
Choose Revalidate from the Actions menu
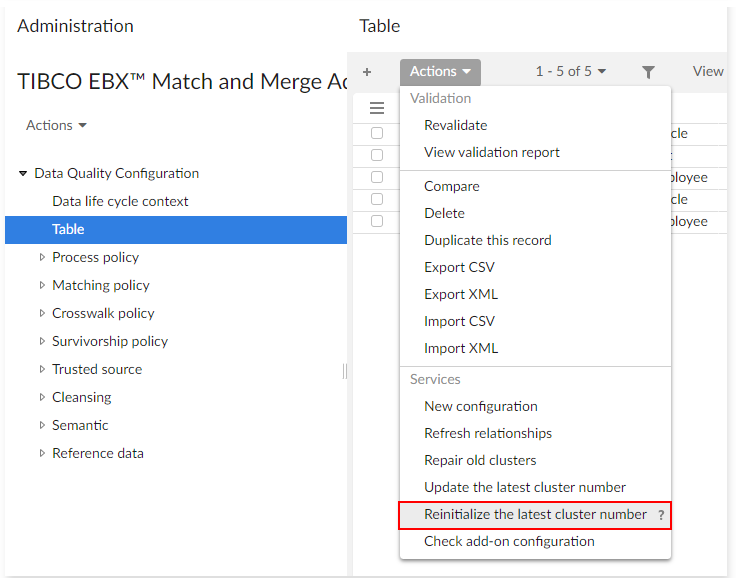click(456, 125)
